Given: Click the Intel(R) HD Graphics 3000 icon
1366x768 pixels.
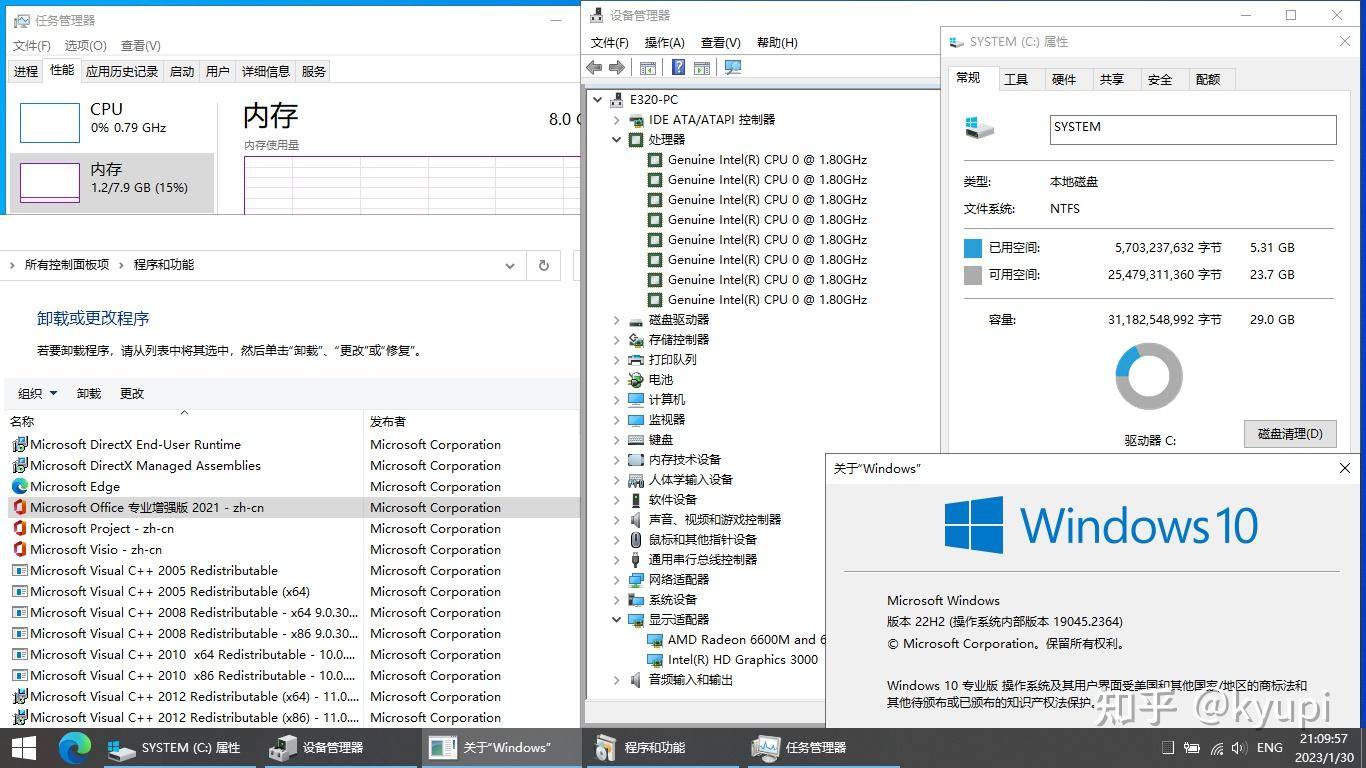Looking at the screenshot, I should point(655,659).
